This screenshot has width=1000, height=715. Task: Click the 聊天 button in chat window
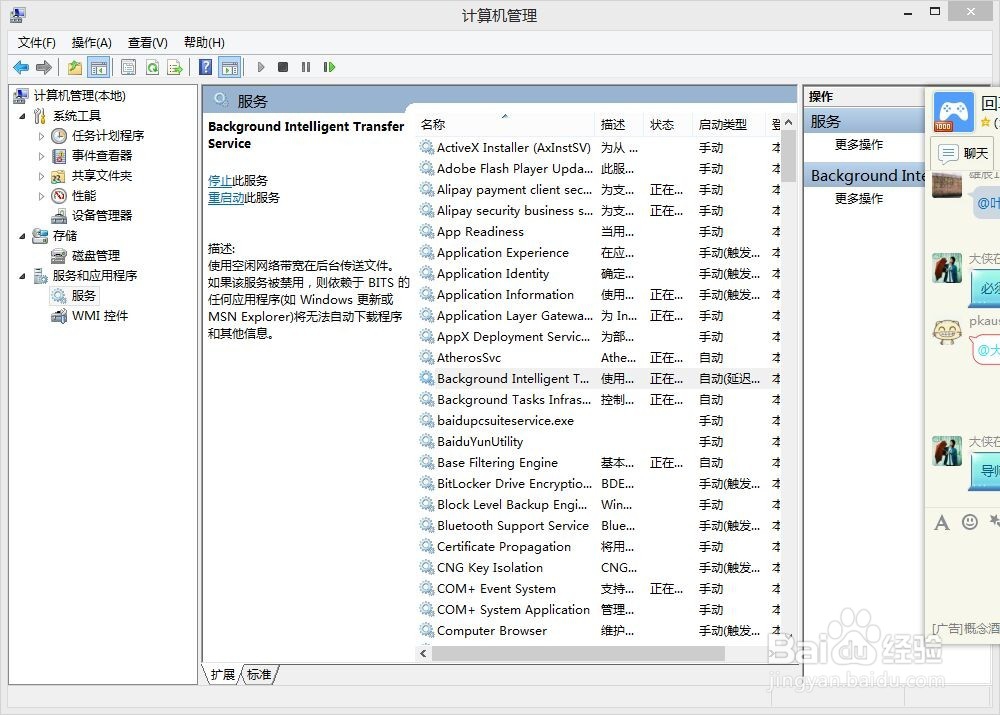click(963, 153)
